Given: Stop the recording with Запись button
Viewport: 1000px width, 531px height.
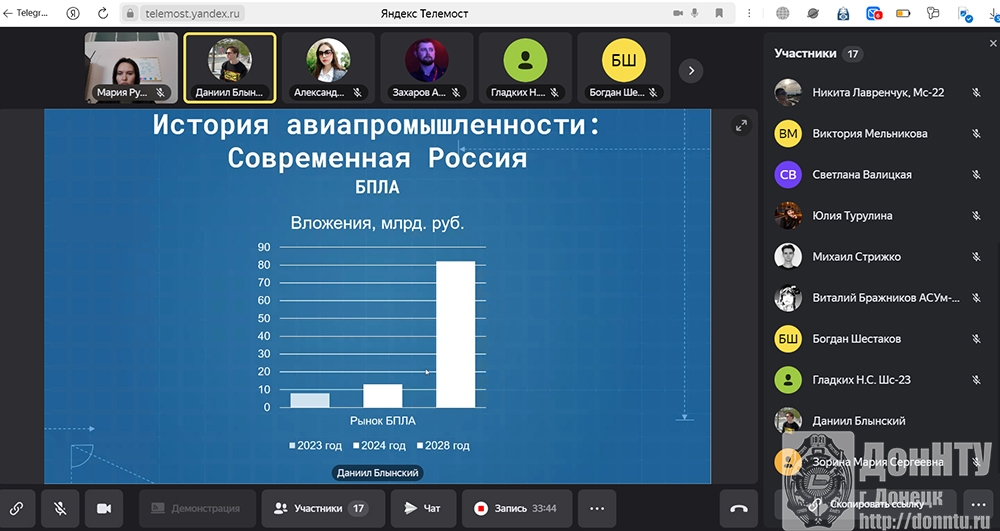Looking at the screenshot, I should pos(515,508).
